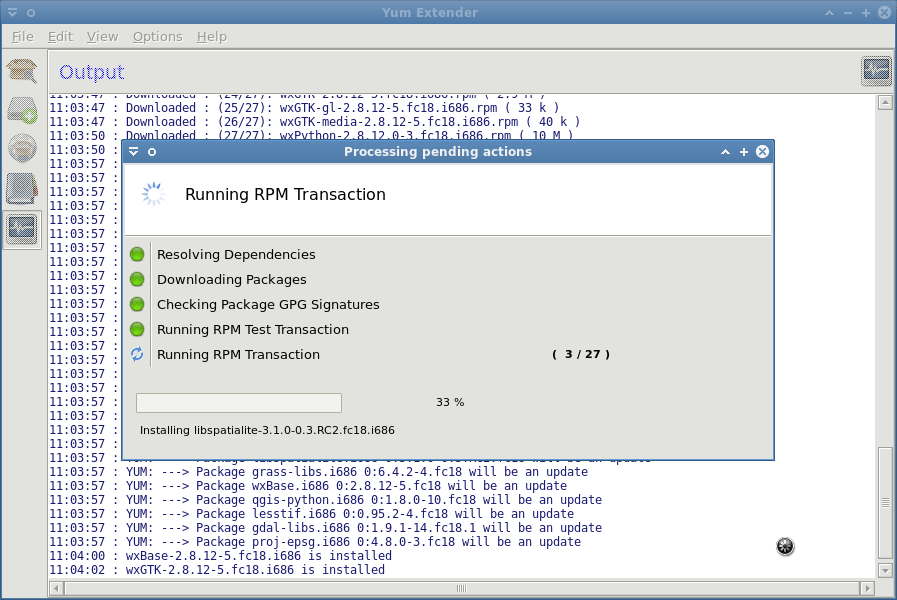
Task: Click the horizontal scrollbar thumb
Action: click(462, 588)
